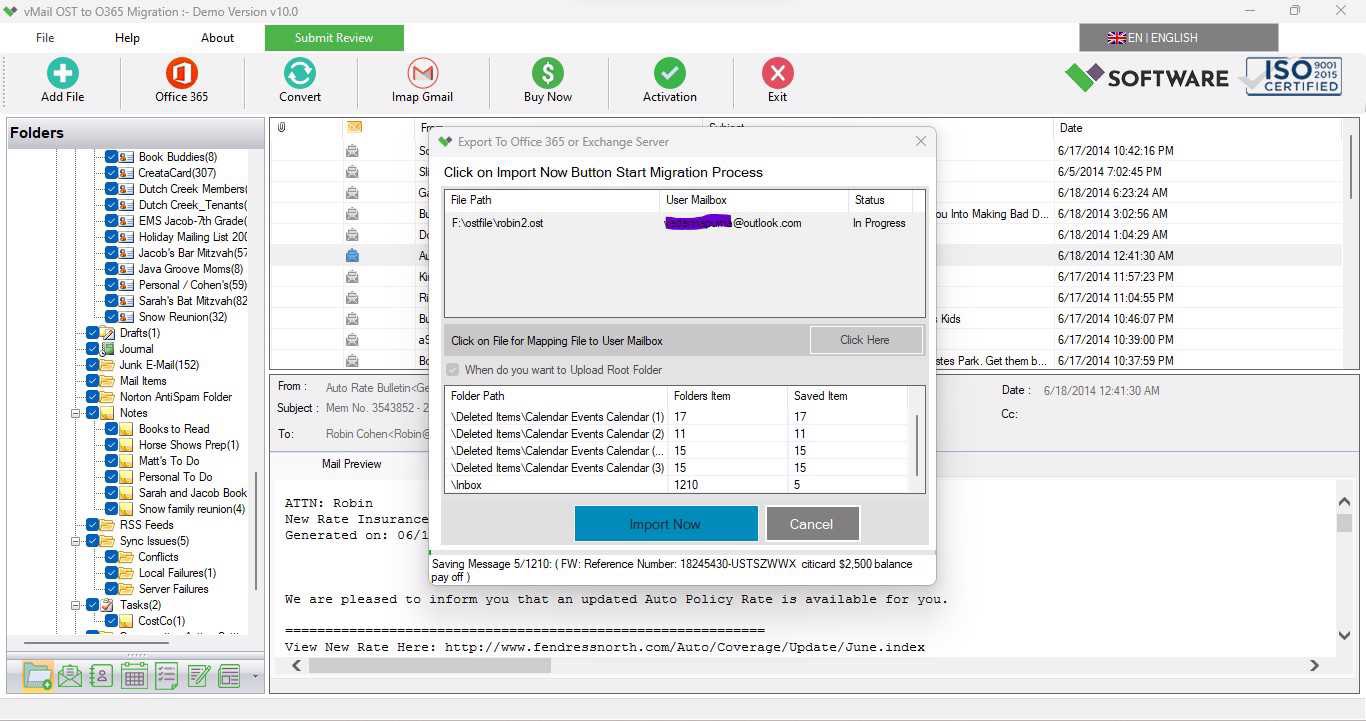The height and width of the screenshot is (721, 1366).
Task: Switch to the contacts view icon
Action: click(101, 676)
